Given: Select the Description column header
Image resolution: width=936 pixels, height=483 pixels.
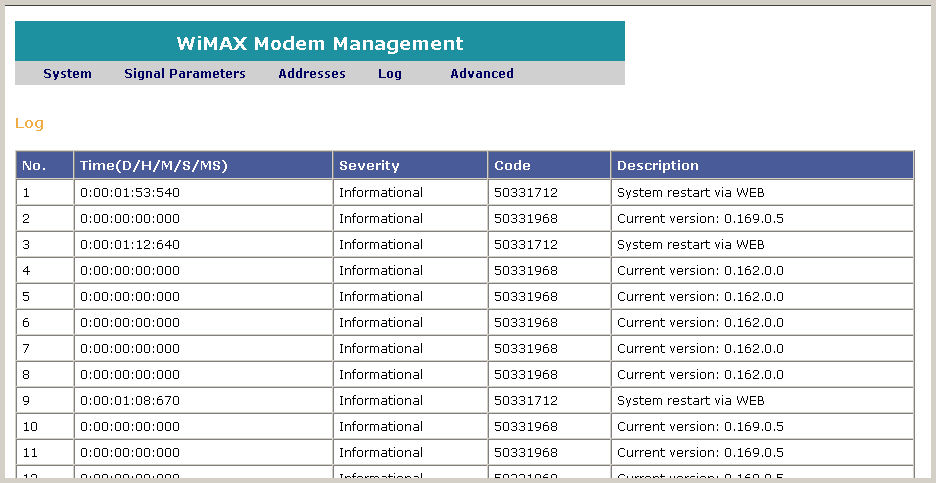Looking at the screenshot, I should (x=657, y=165).
